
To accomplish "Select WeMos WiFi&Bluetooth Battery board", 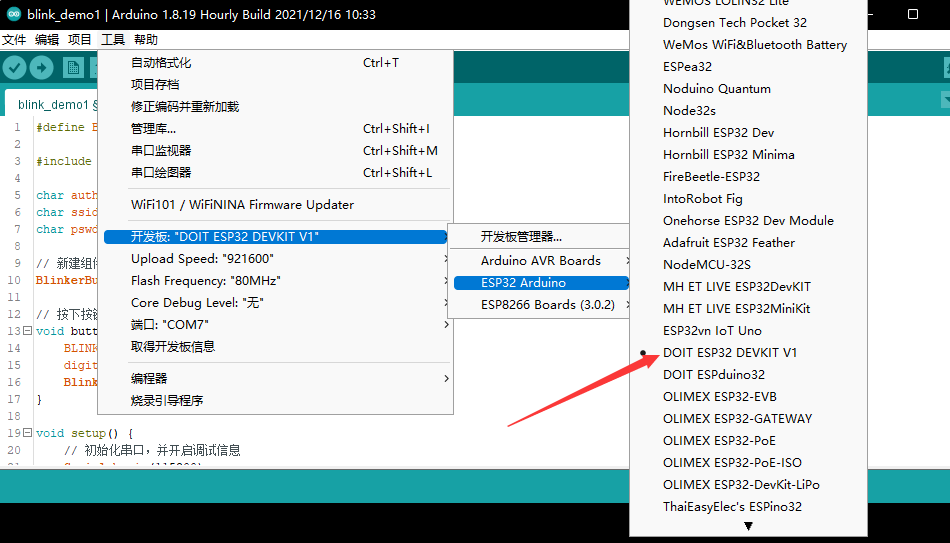I will pyautogui.click(x=748, y=44).
